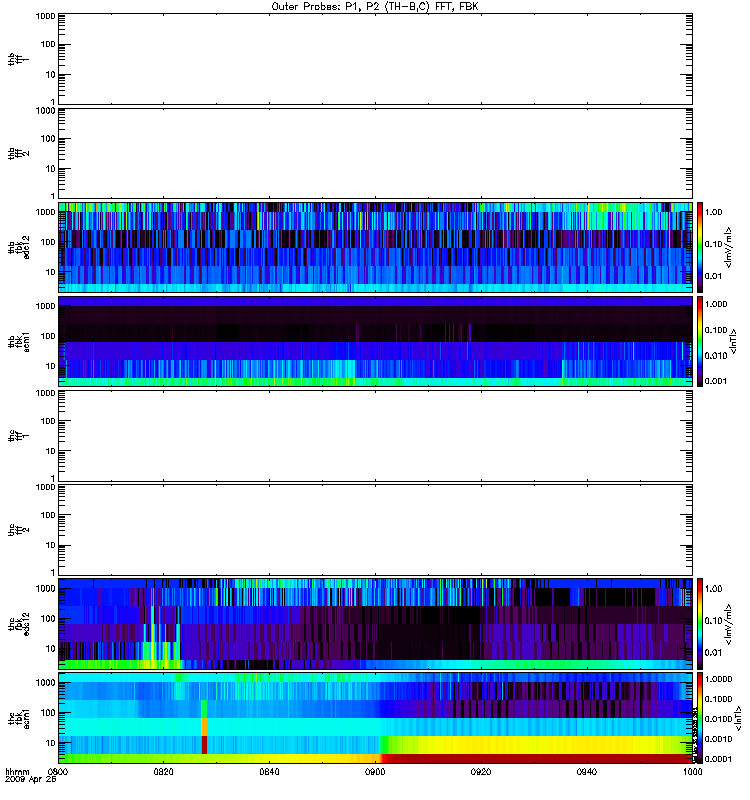
Task: Click the thc fbk edc12 spectrogram panel
Action: click(375, 624)
